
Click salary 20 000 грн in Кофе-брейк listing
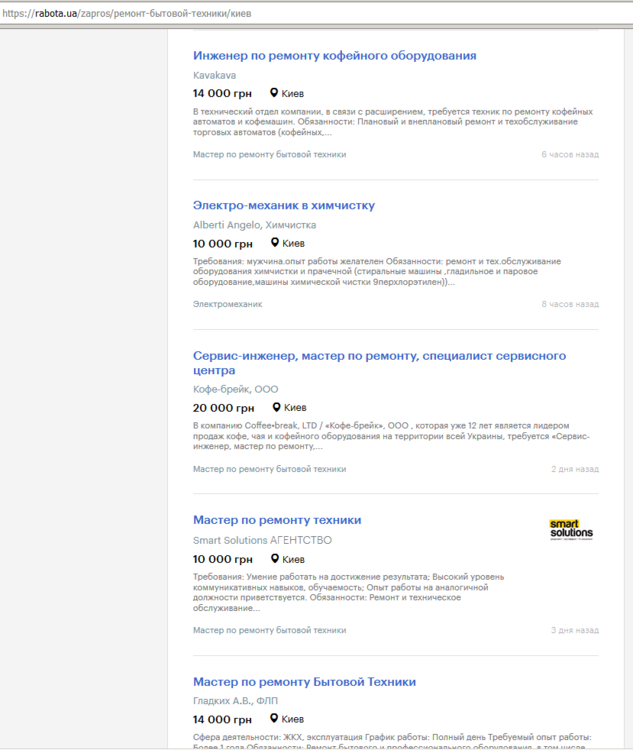[x=223, y=408]
